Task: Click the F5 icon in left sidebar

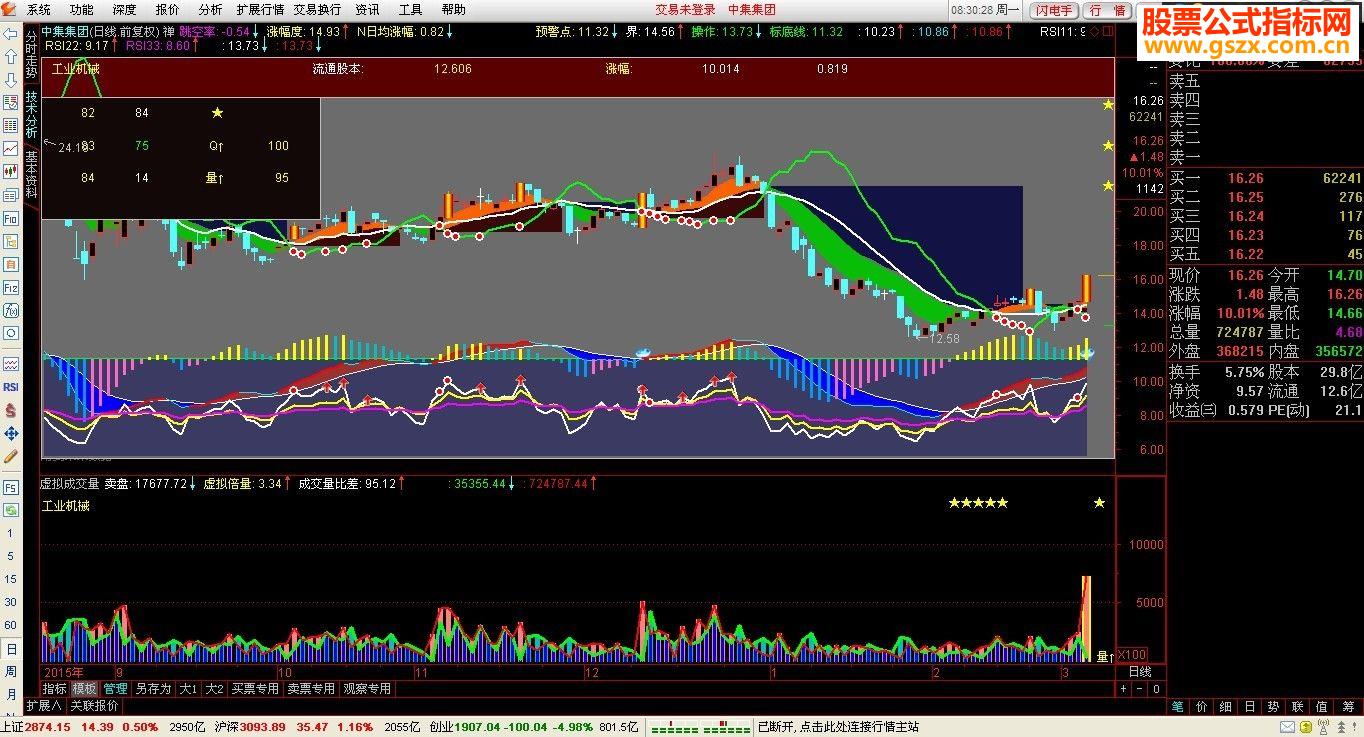Action: pyautogui.click(x=10, y=487)
